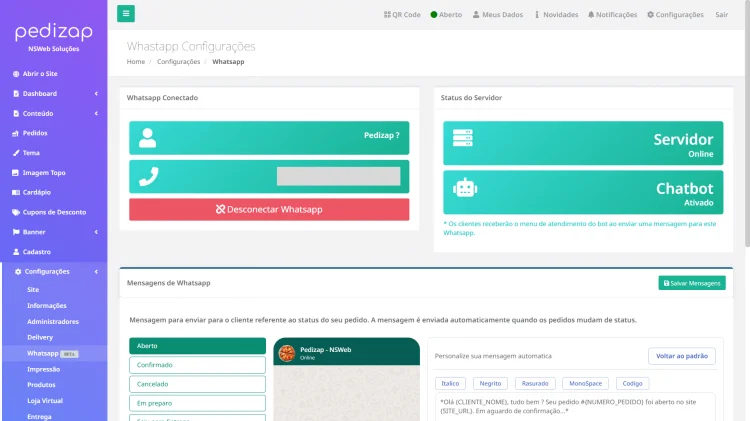Open Configurações gear in top bar
Image resolution: width=750 pixels, height=421 pixels.
651,15
